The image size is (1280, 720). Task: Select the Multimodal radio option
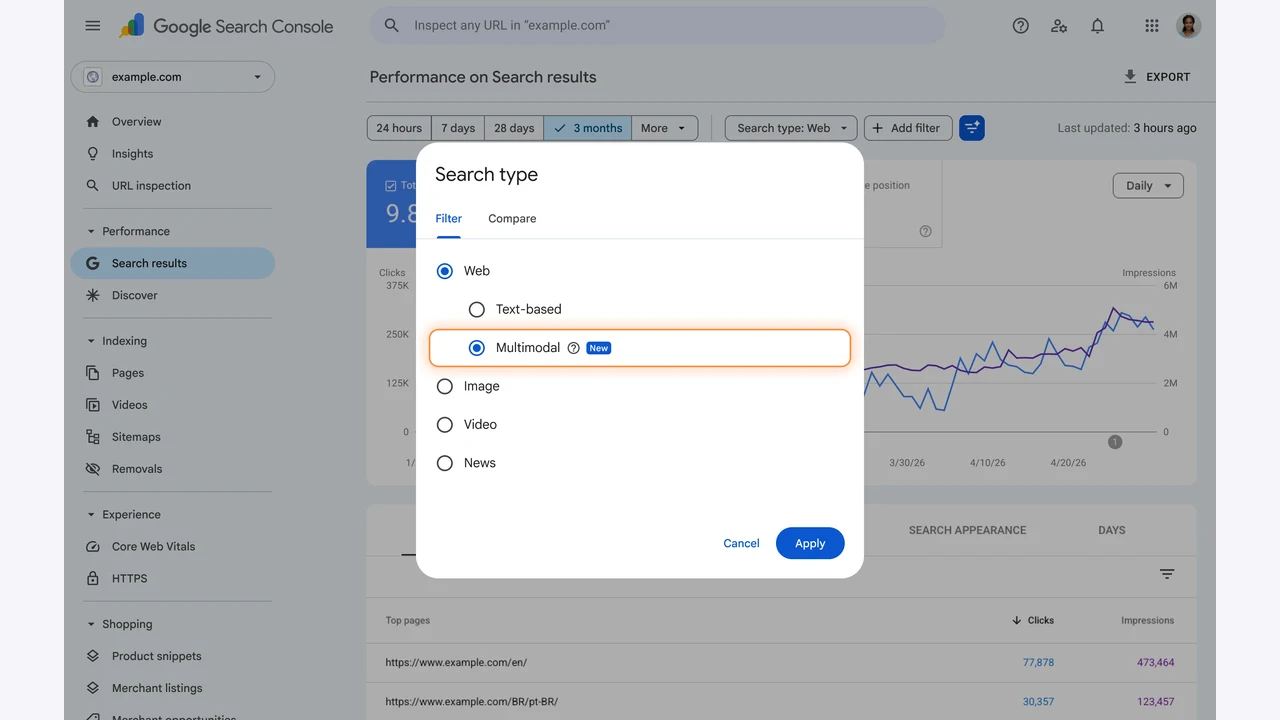pyautogui.click(x=477, y=348)
